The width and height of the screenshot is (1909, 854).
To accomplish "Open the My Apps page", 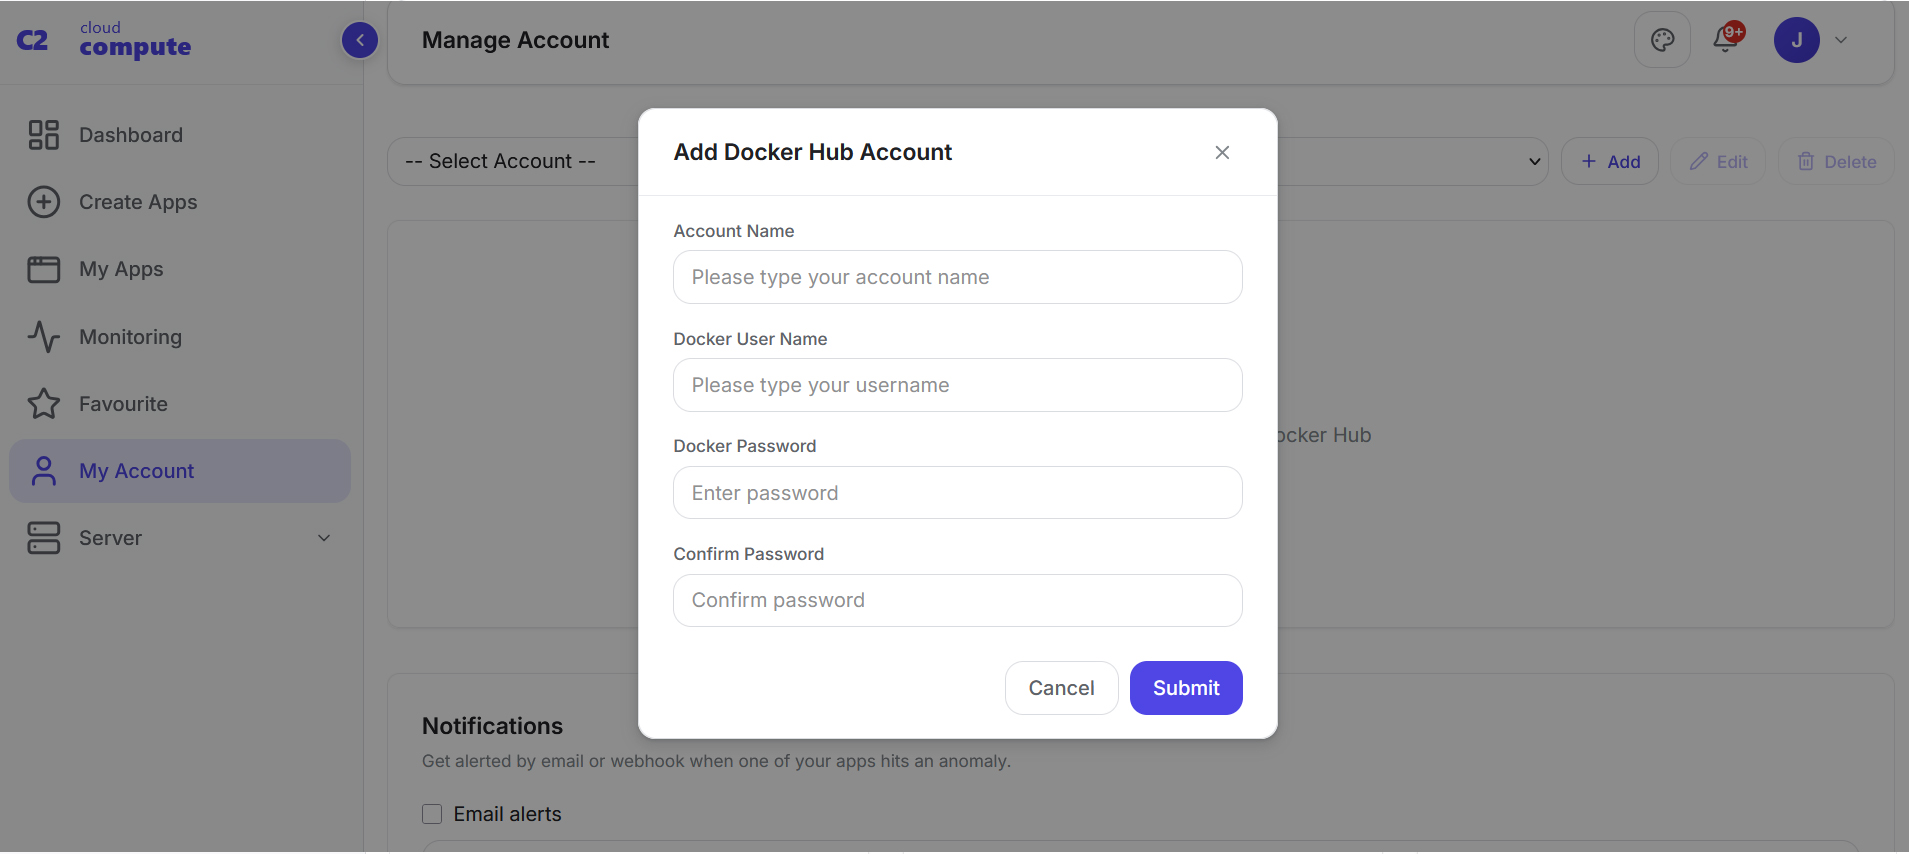I will [x=180, y=269].
